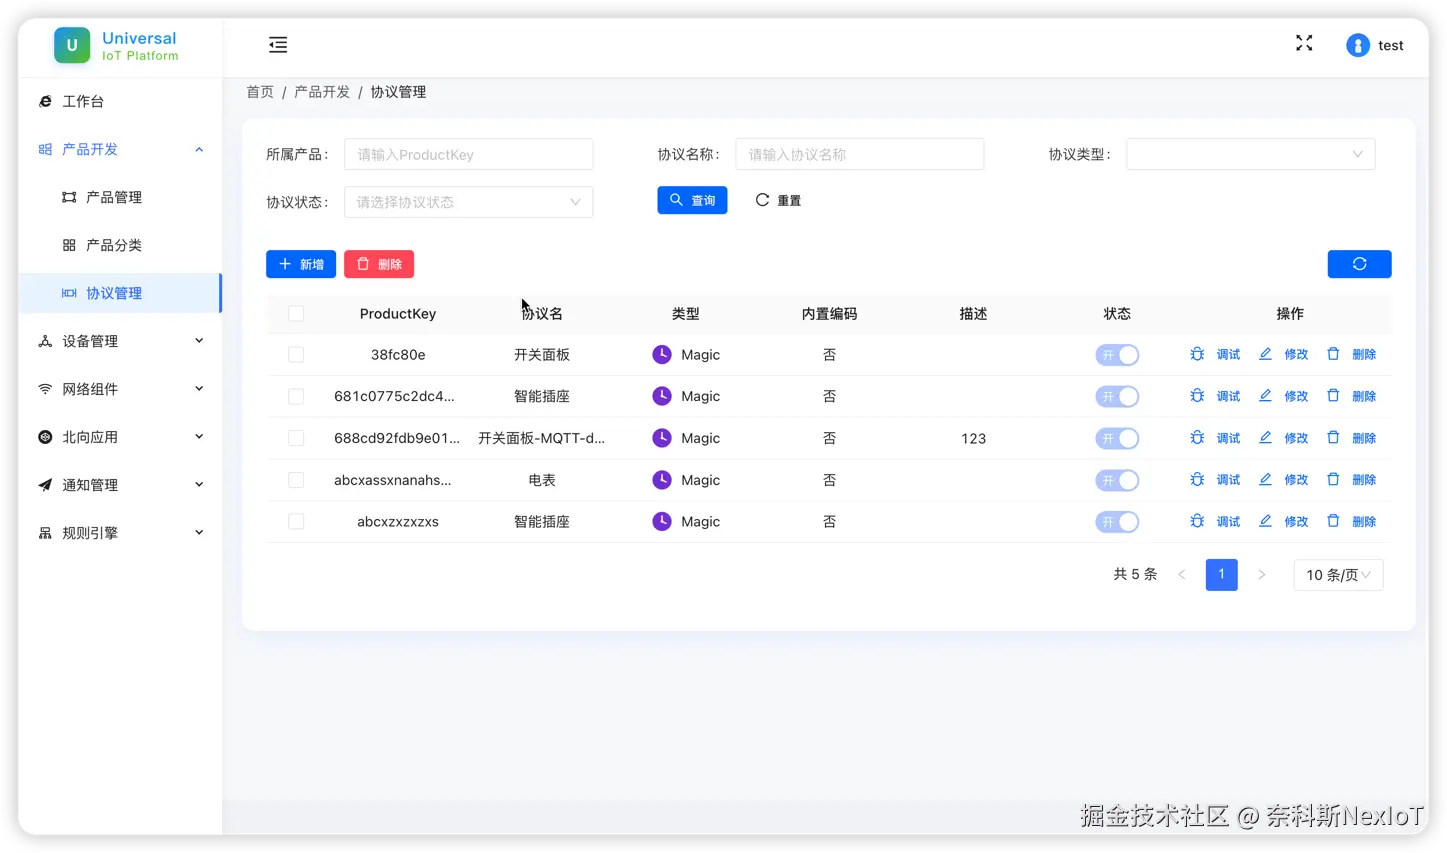Screen dimensions: 1447x853
Task: Open 产品开发 from the breadcrumb
Action: click(x=321, y=91)
